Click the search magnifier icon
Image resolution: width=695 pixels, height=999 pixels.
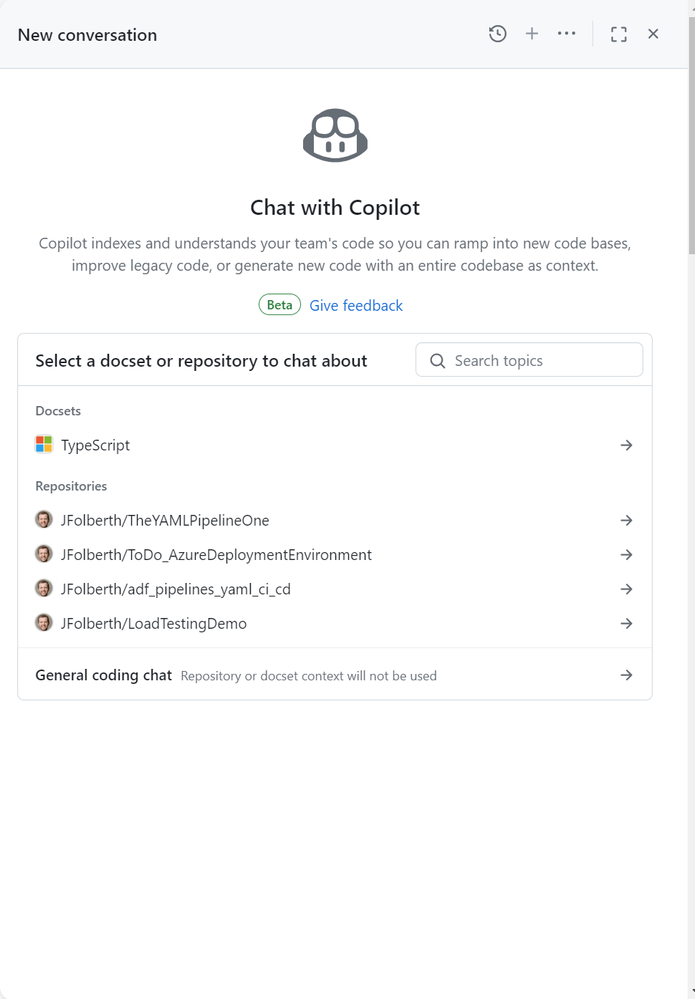tap(437, 361)
